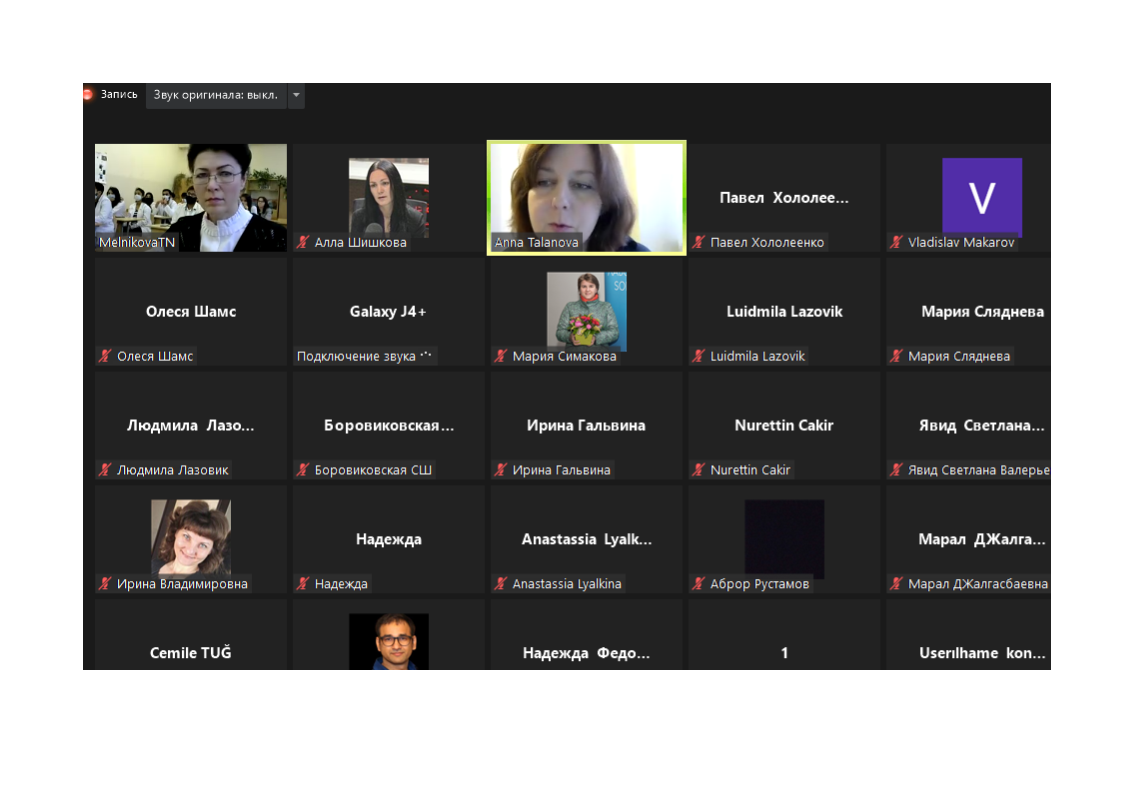The height and width of the screenshot is (793, 1122).
Task: Select Anna Talanova's active speaker video
Action: click(586, 198)
